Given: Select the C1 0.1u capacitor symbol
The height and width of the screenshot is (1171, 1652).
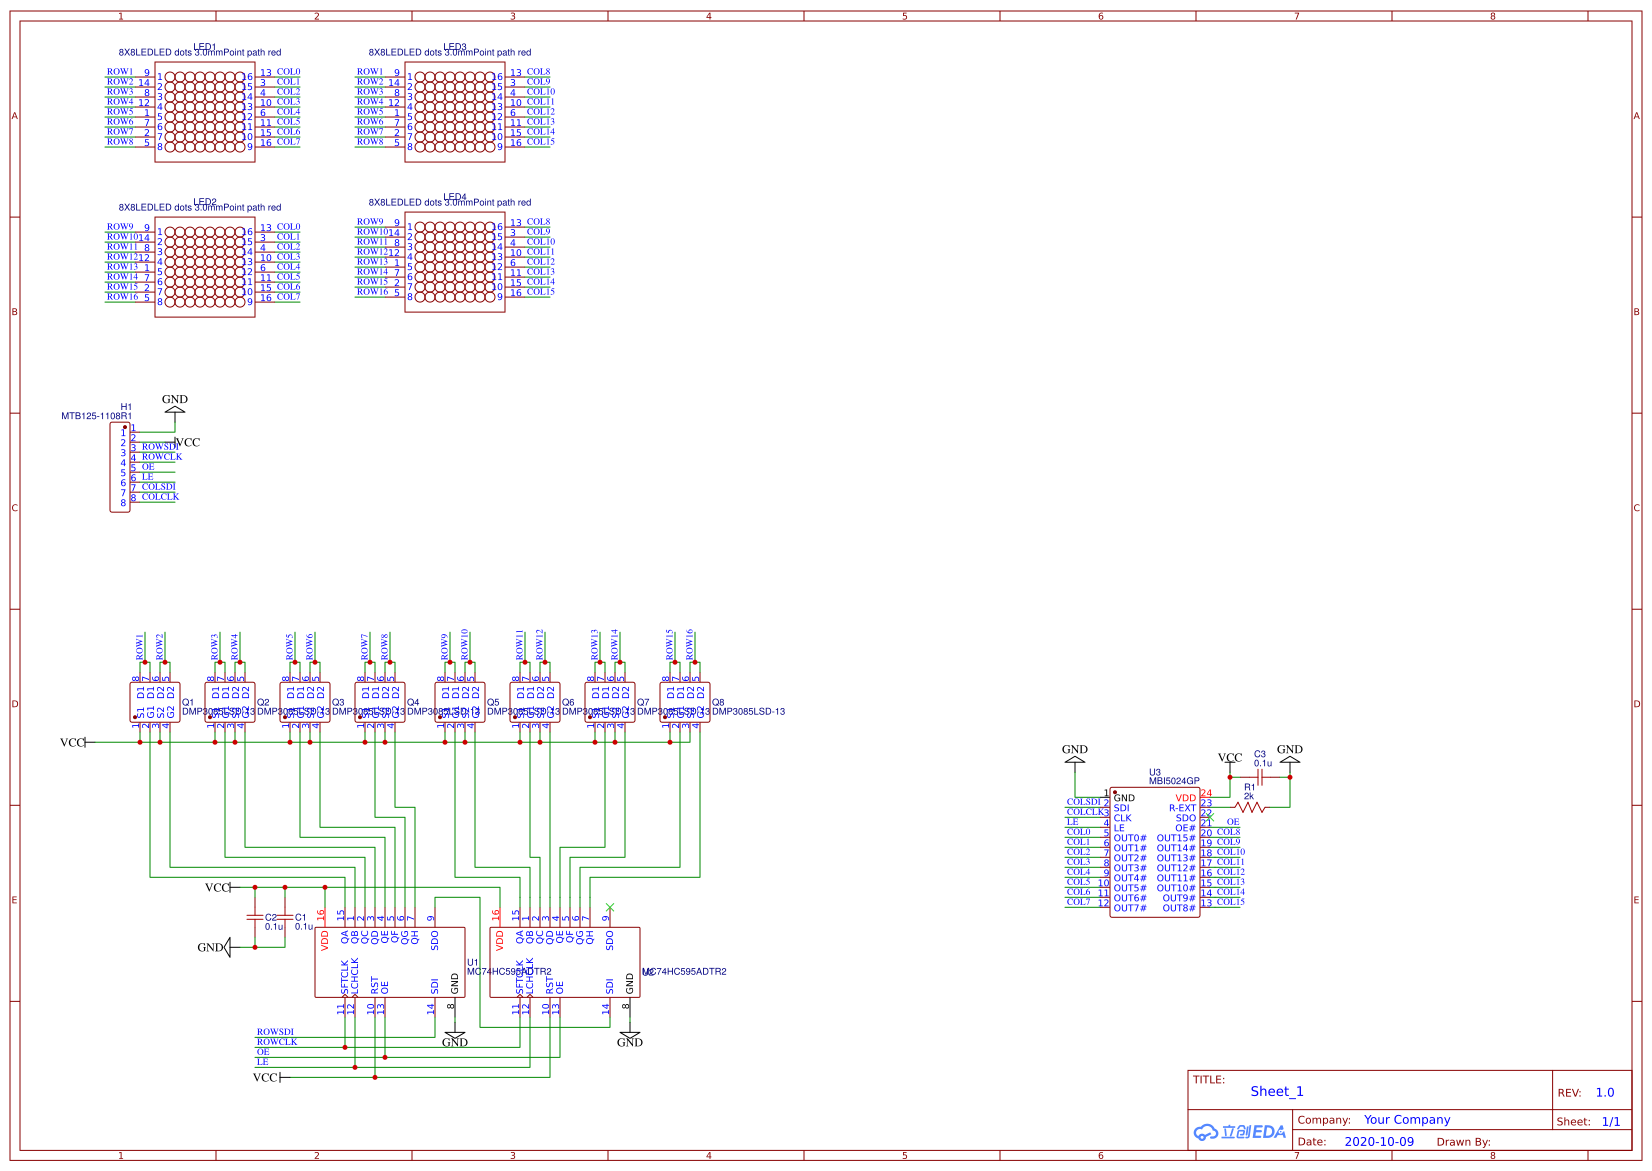Looking at the screenshot, I should coord(285,917).
